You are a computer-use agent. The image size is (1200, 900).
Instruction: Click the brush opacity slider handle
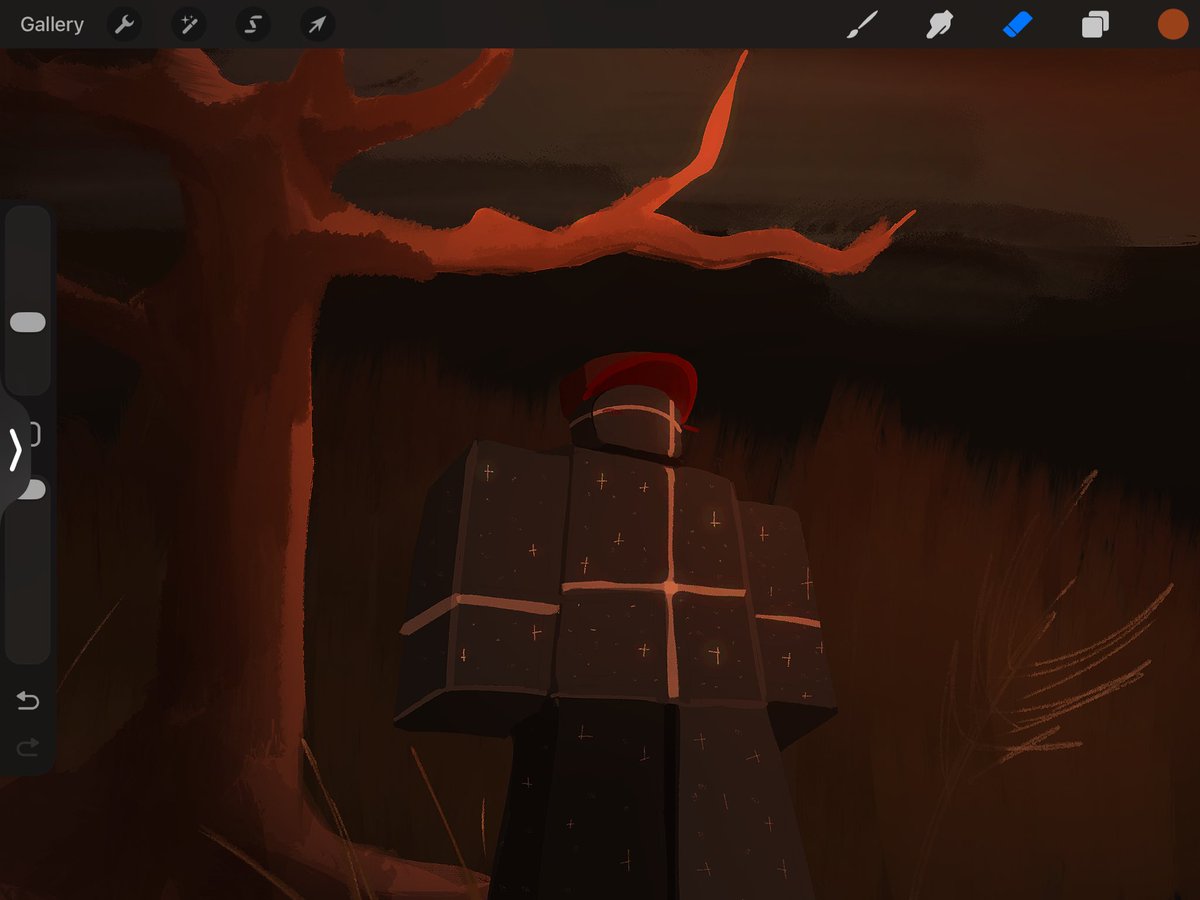pos(35,489)
